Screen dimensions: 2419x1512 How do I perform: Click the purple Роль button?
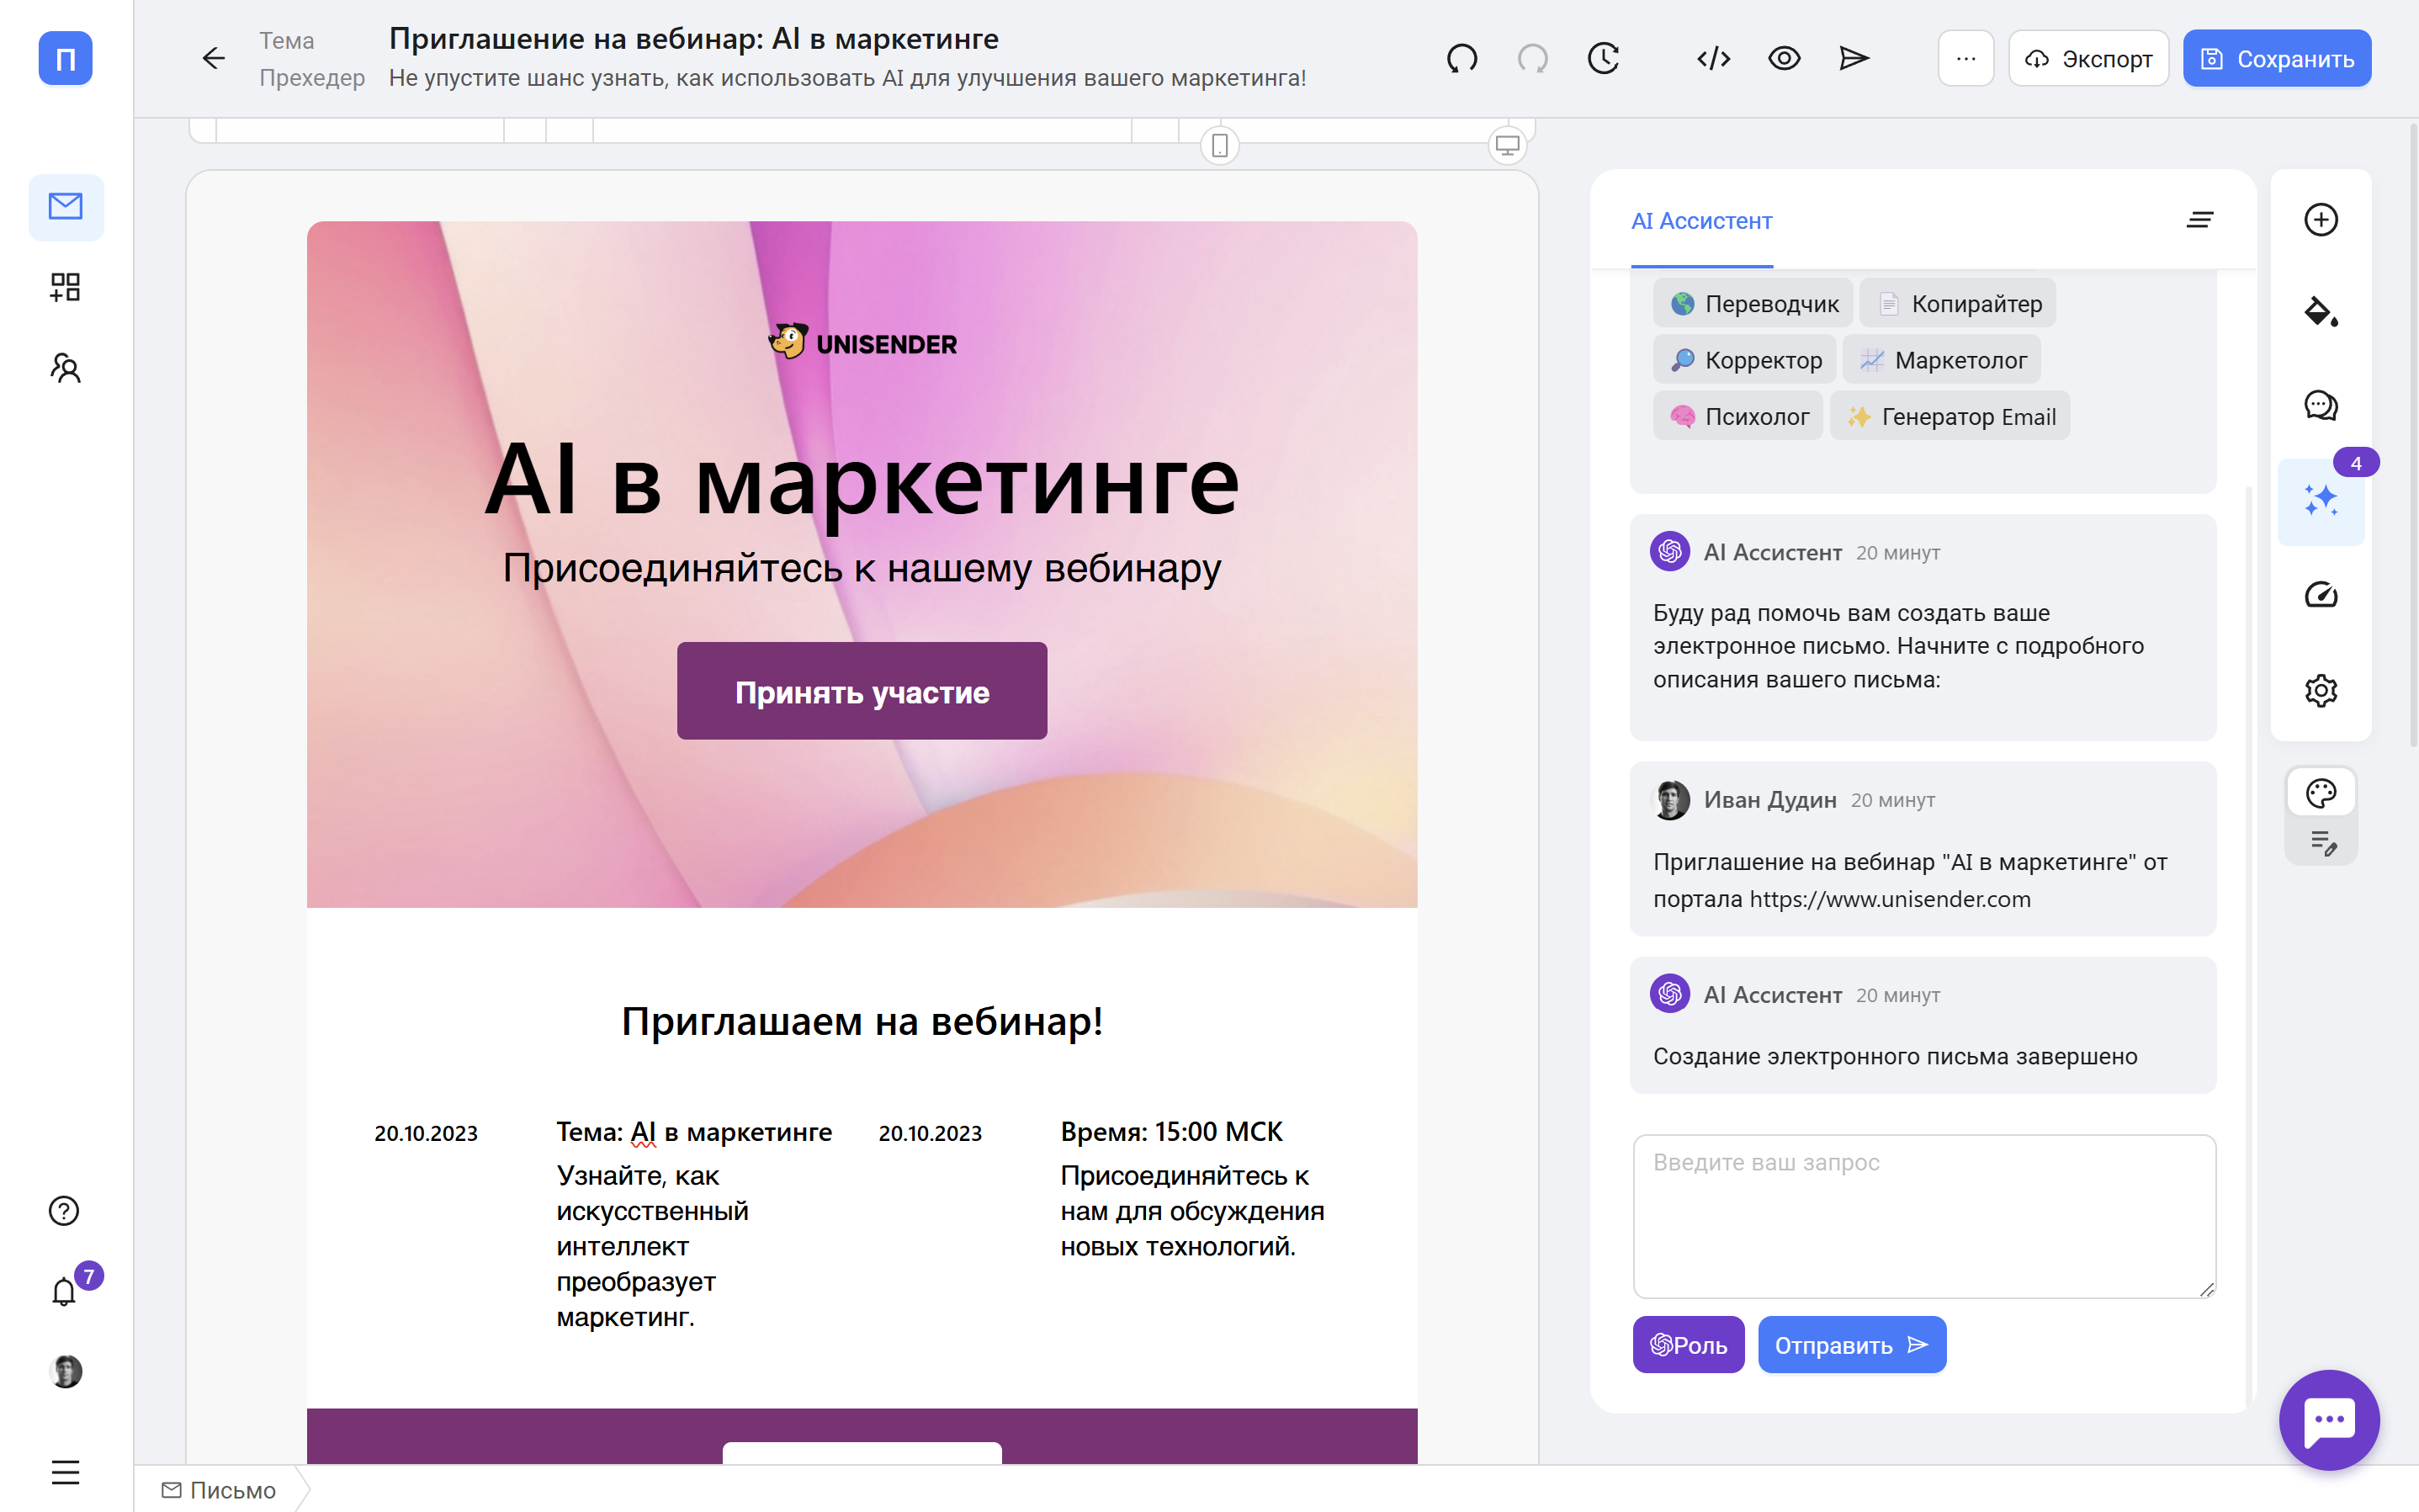(1688, 1345)
